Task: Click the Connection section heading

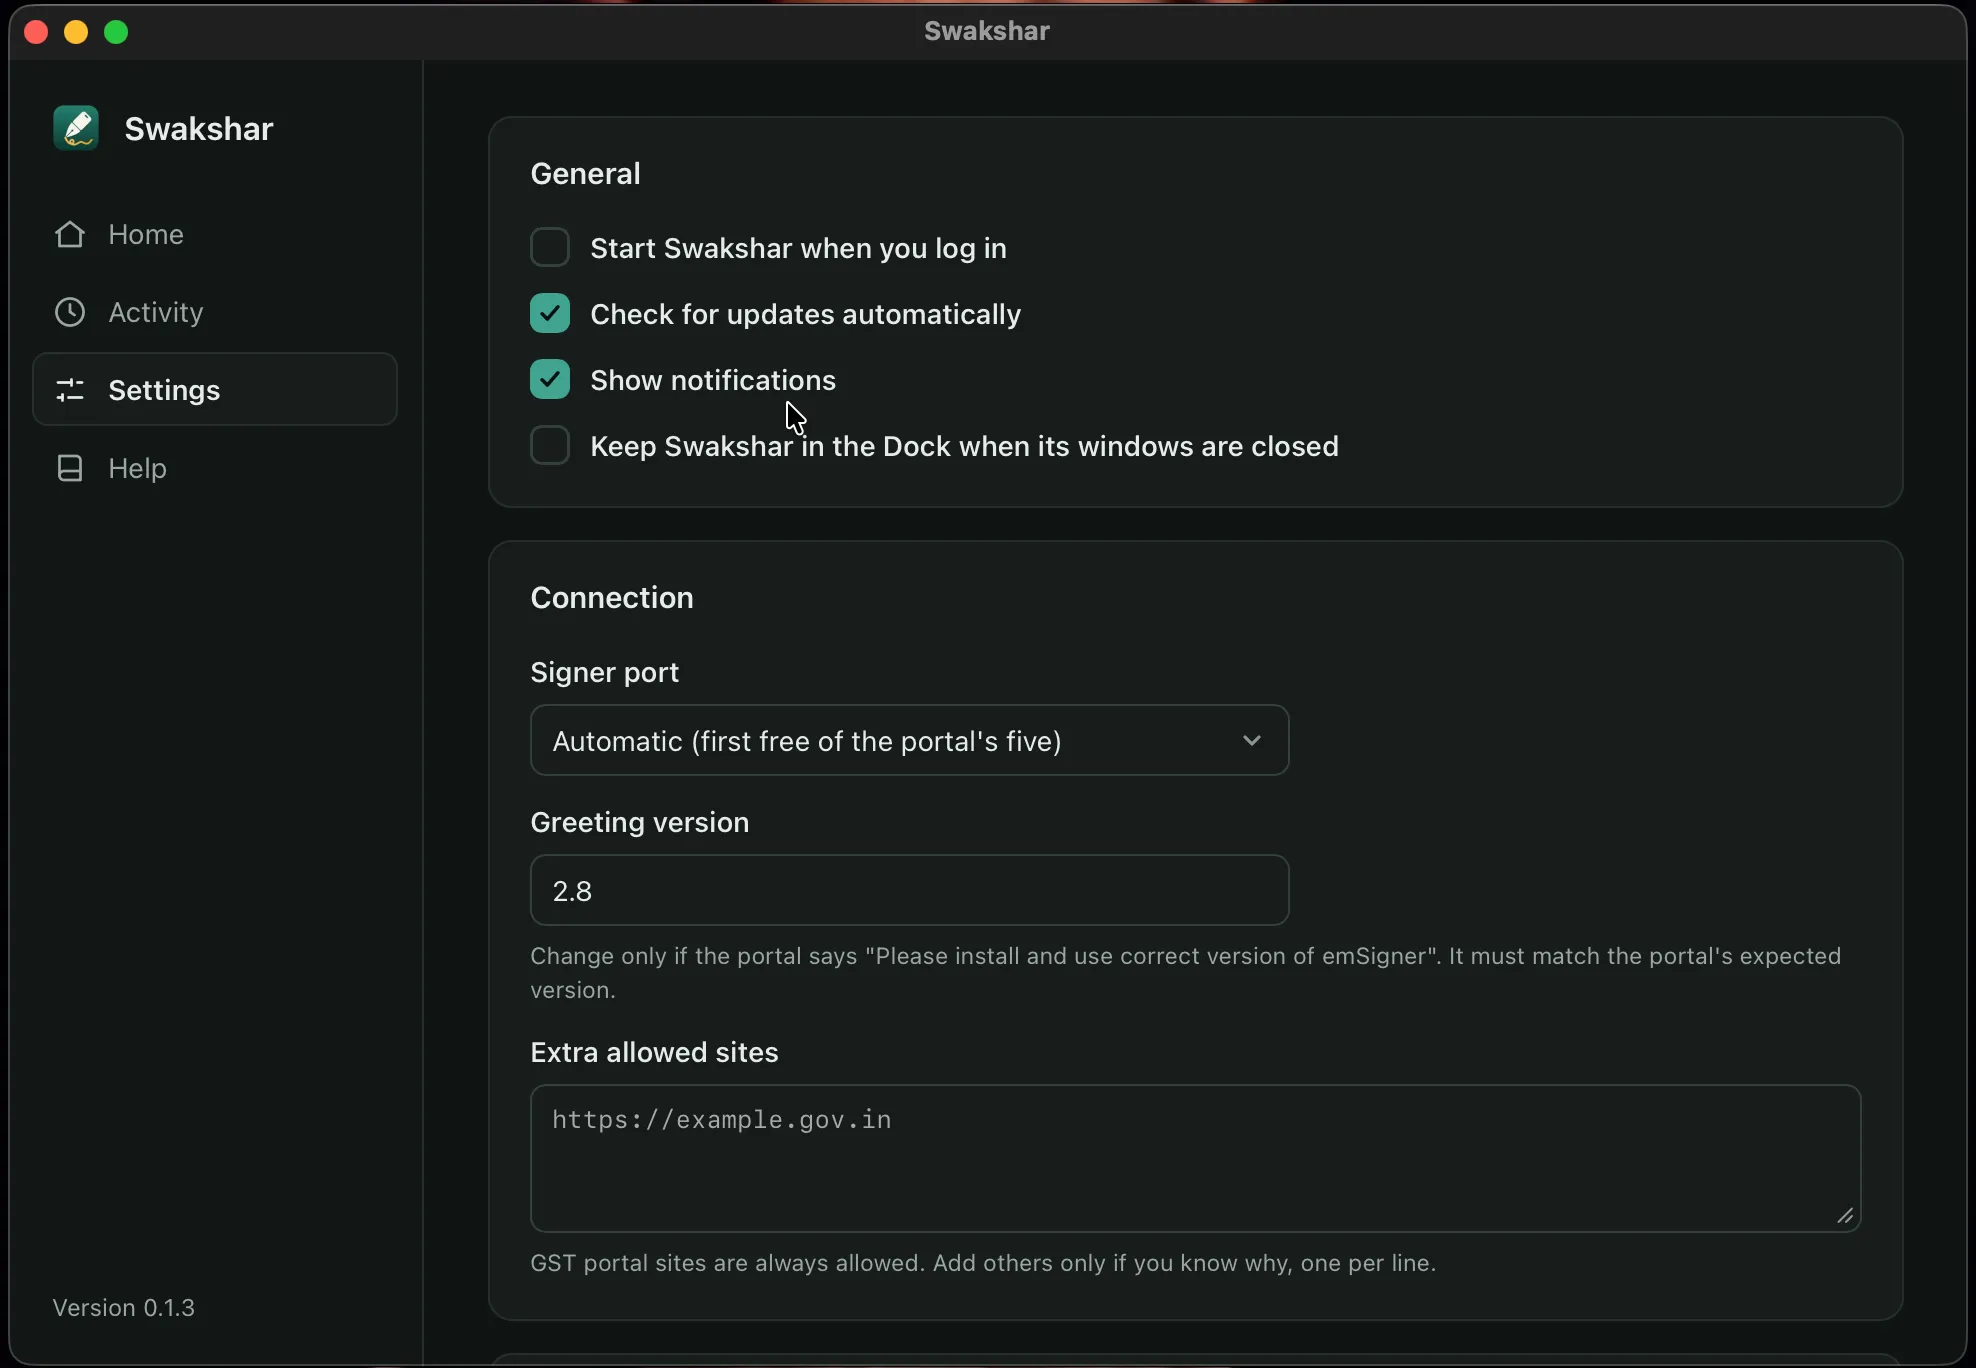Action: (x=612, y=598)
